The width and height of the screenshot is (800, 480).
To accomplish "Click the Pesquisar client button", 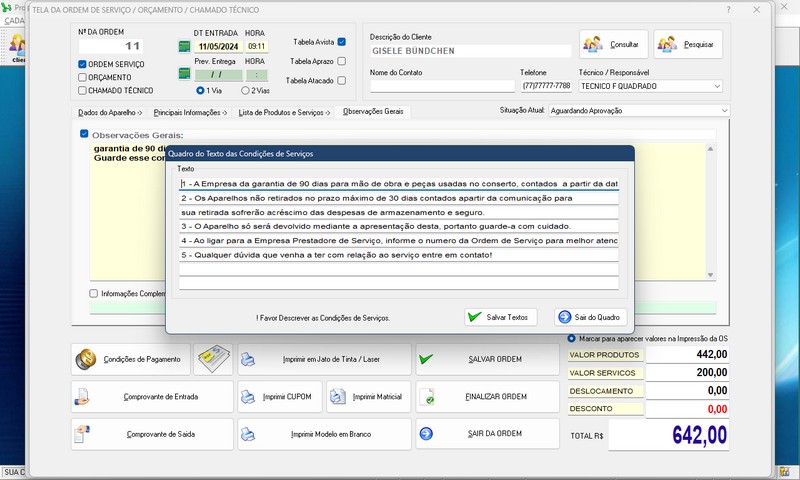I will (x=688, y=44).
